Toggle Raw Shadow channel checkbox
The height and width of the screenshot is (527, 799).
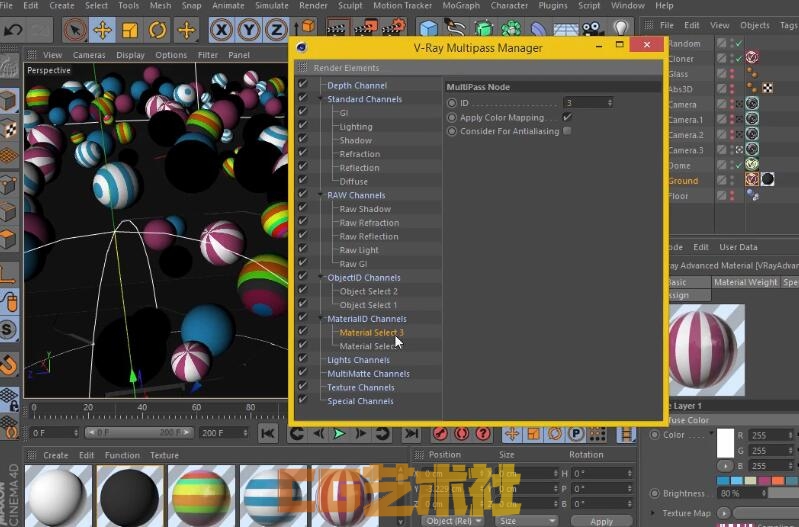[x=303, y=207]
